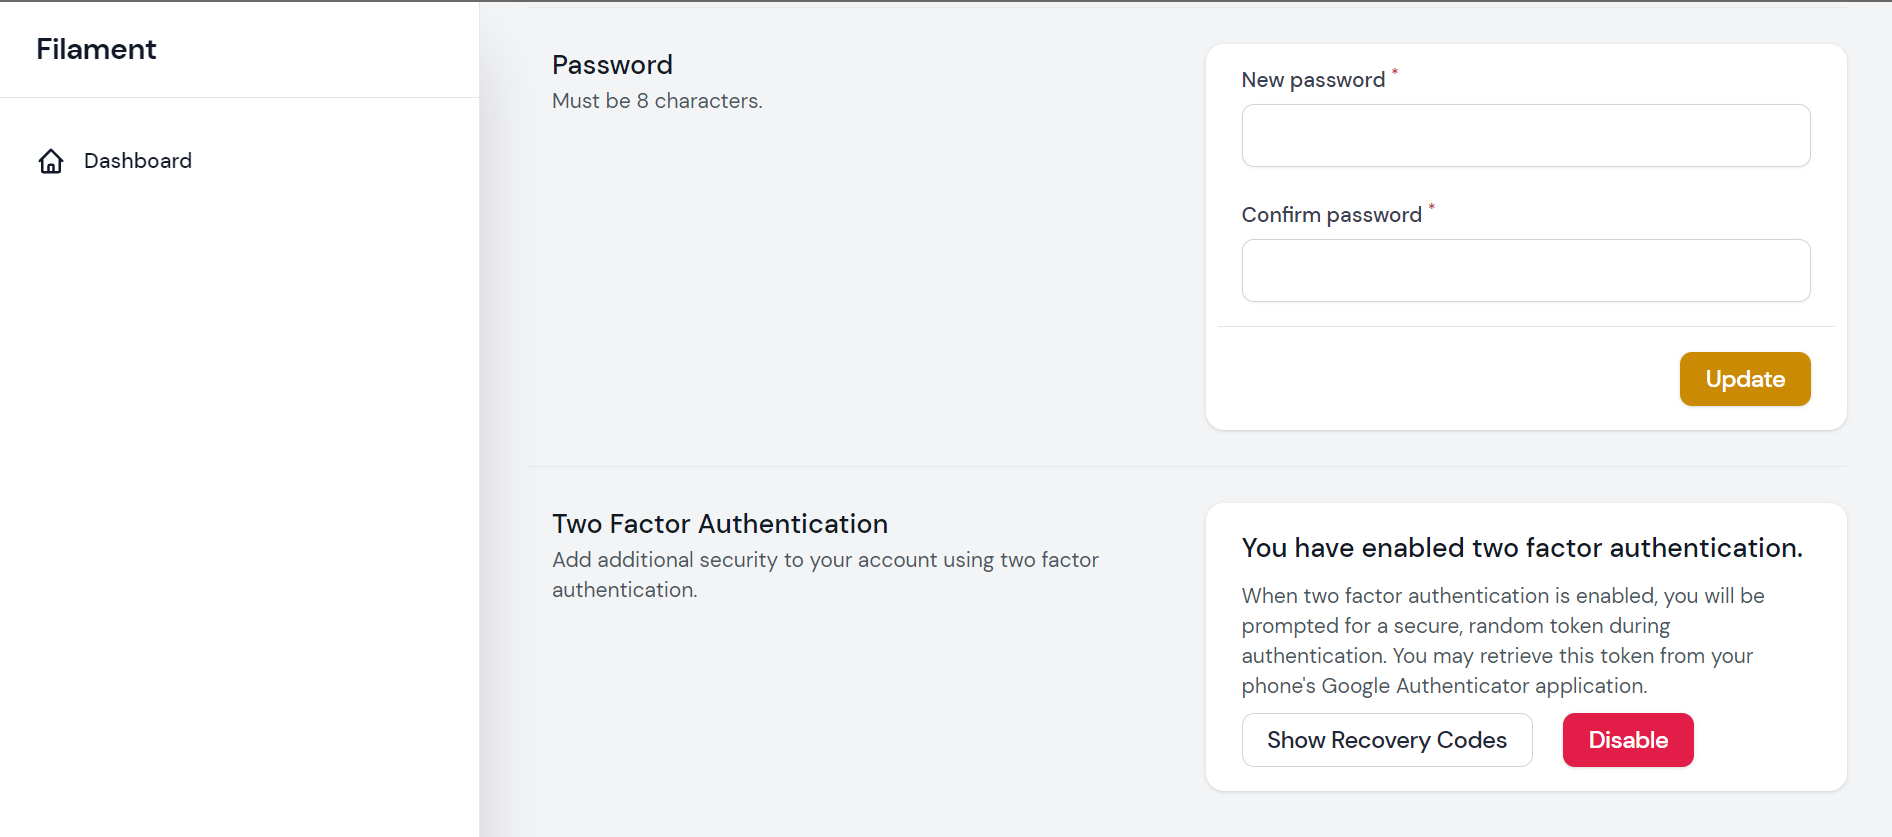Click the Google Authenticator explanation paragraph
This screenshot has width=1892, height=837.
[1503, 641]
